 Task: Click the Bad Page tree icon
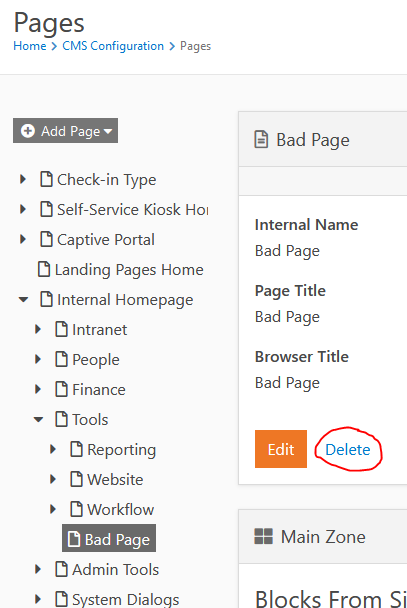(x=74, y=539)
